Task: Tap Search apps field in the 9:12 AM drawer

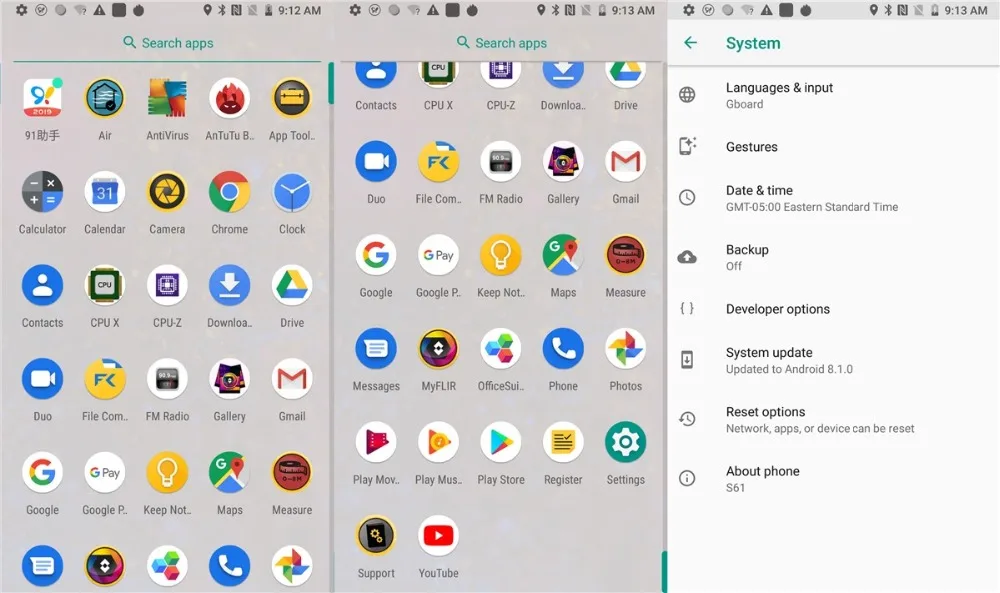Action: pyautogui.click(x=167, y=43)
